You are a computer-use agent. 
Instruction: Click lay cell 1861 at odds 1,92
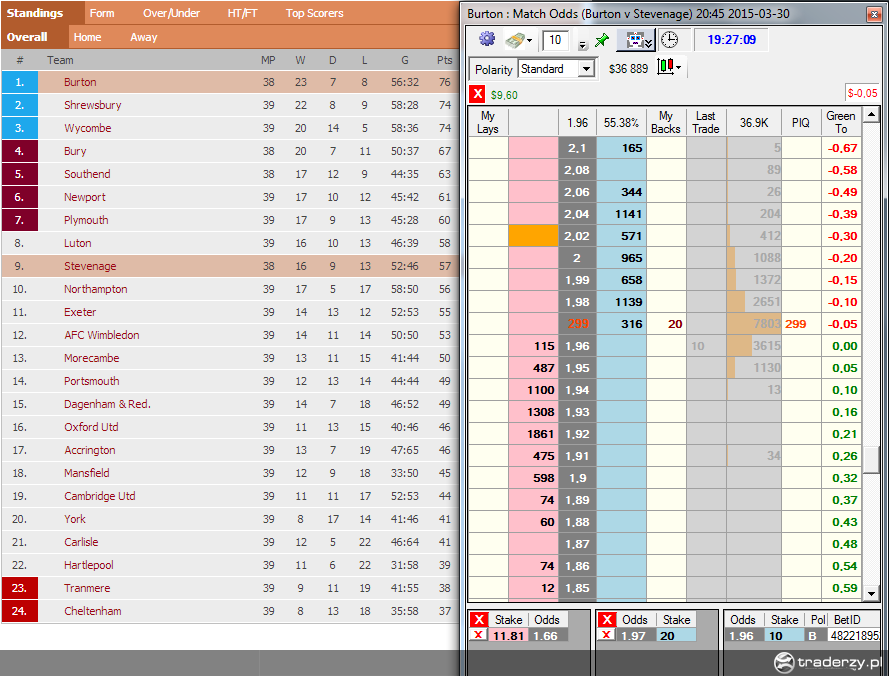click(x=533, y=434)
